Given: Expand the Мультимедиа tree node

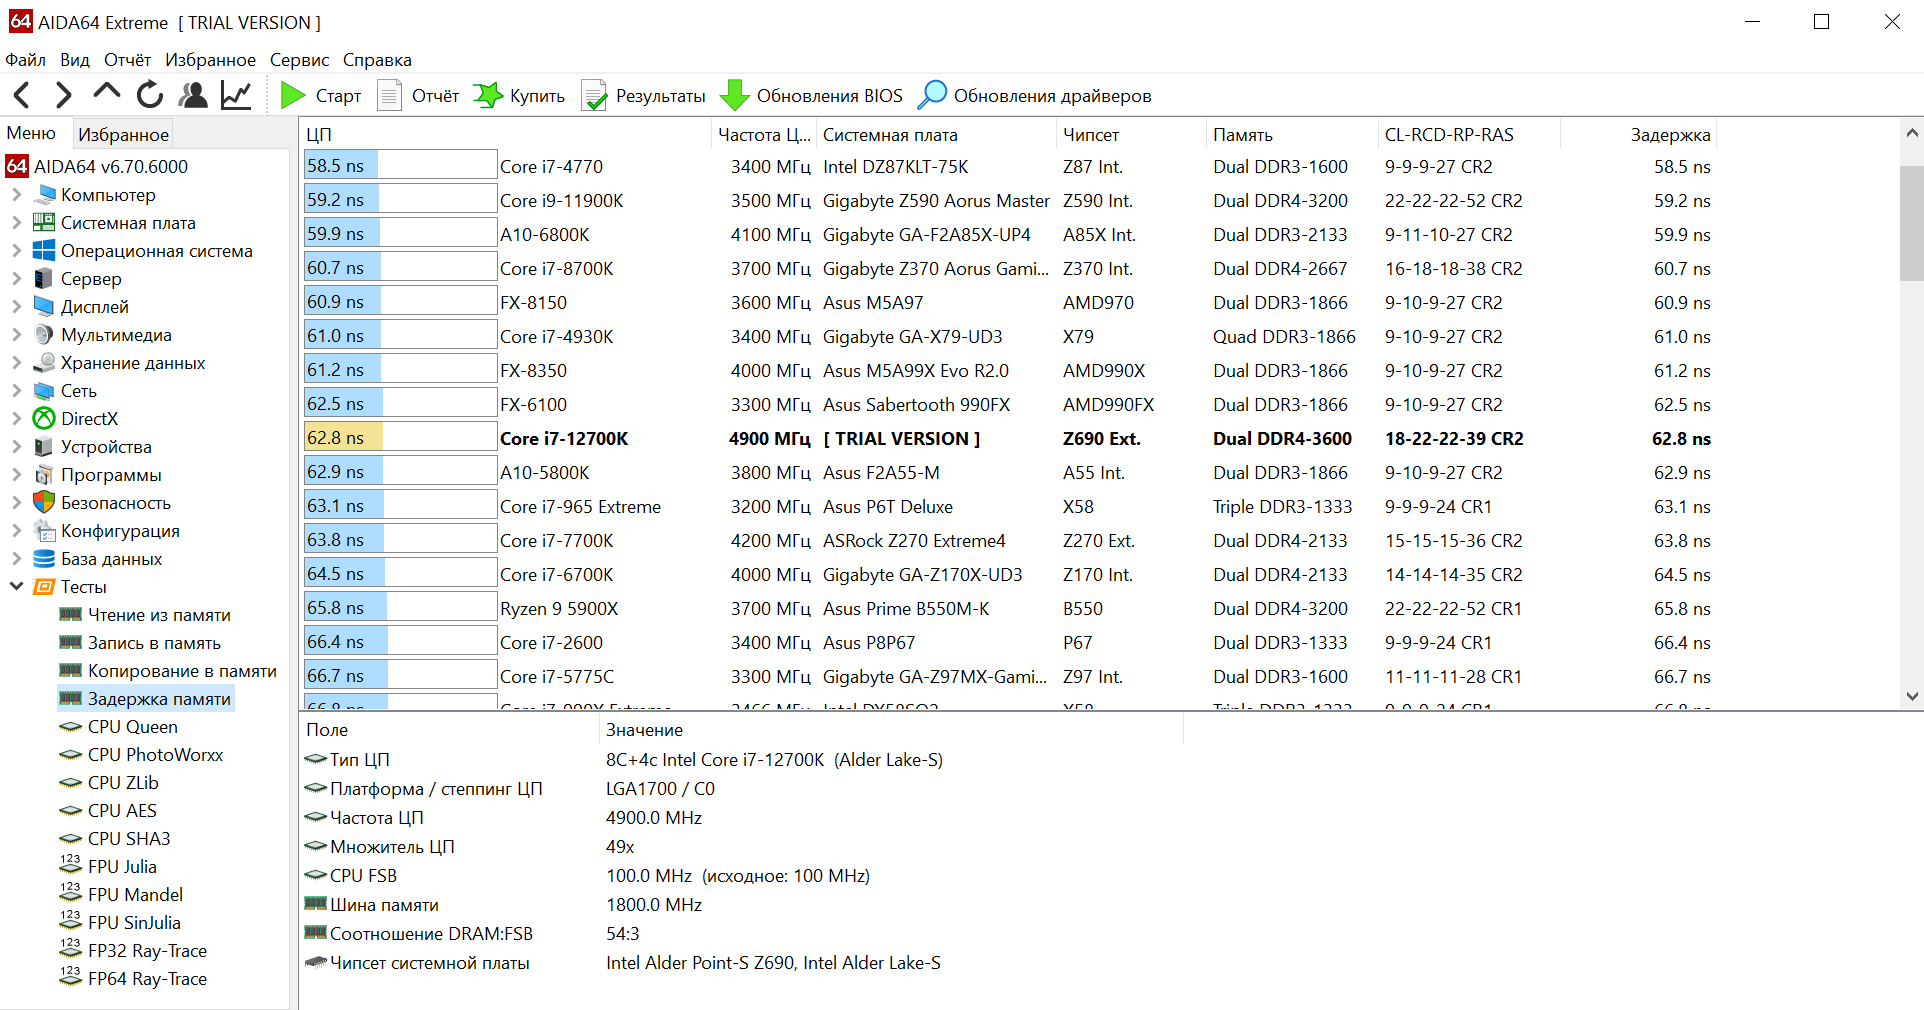Looking at the screenshot, I should (16, 334).
